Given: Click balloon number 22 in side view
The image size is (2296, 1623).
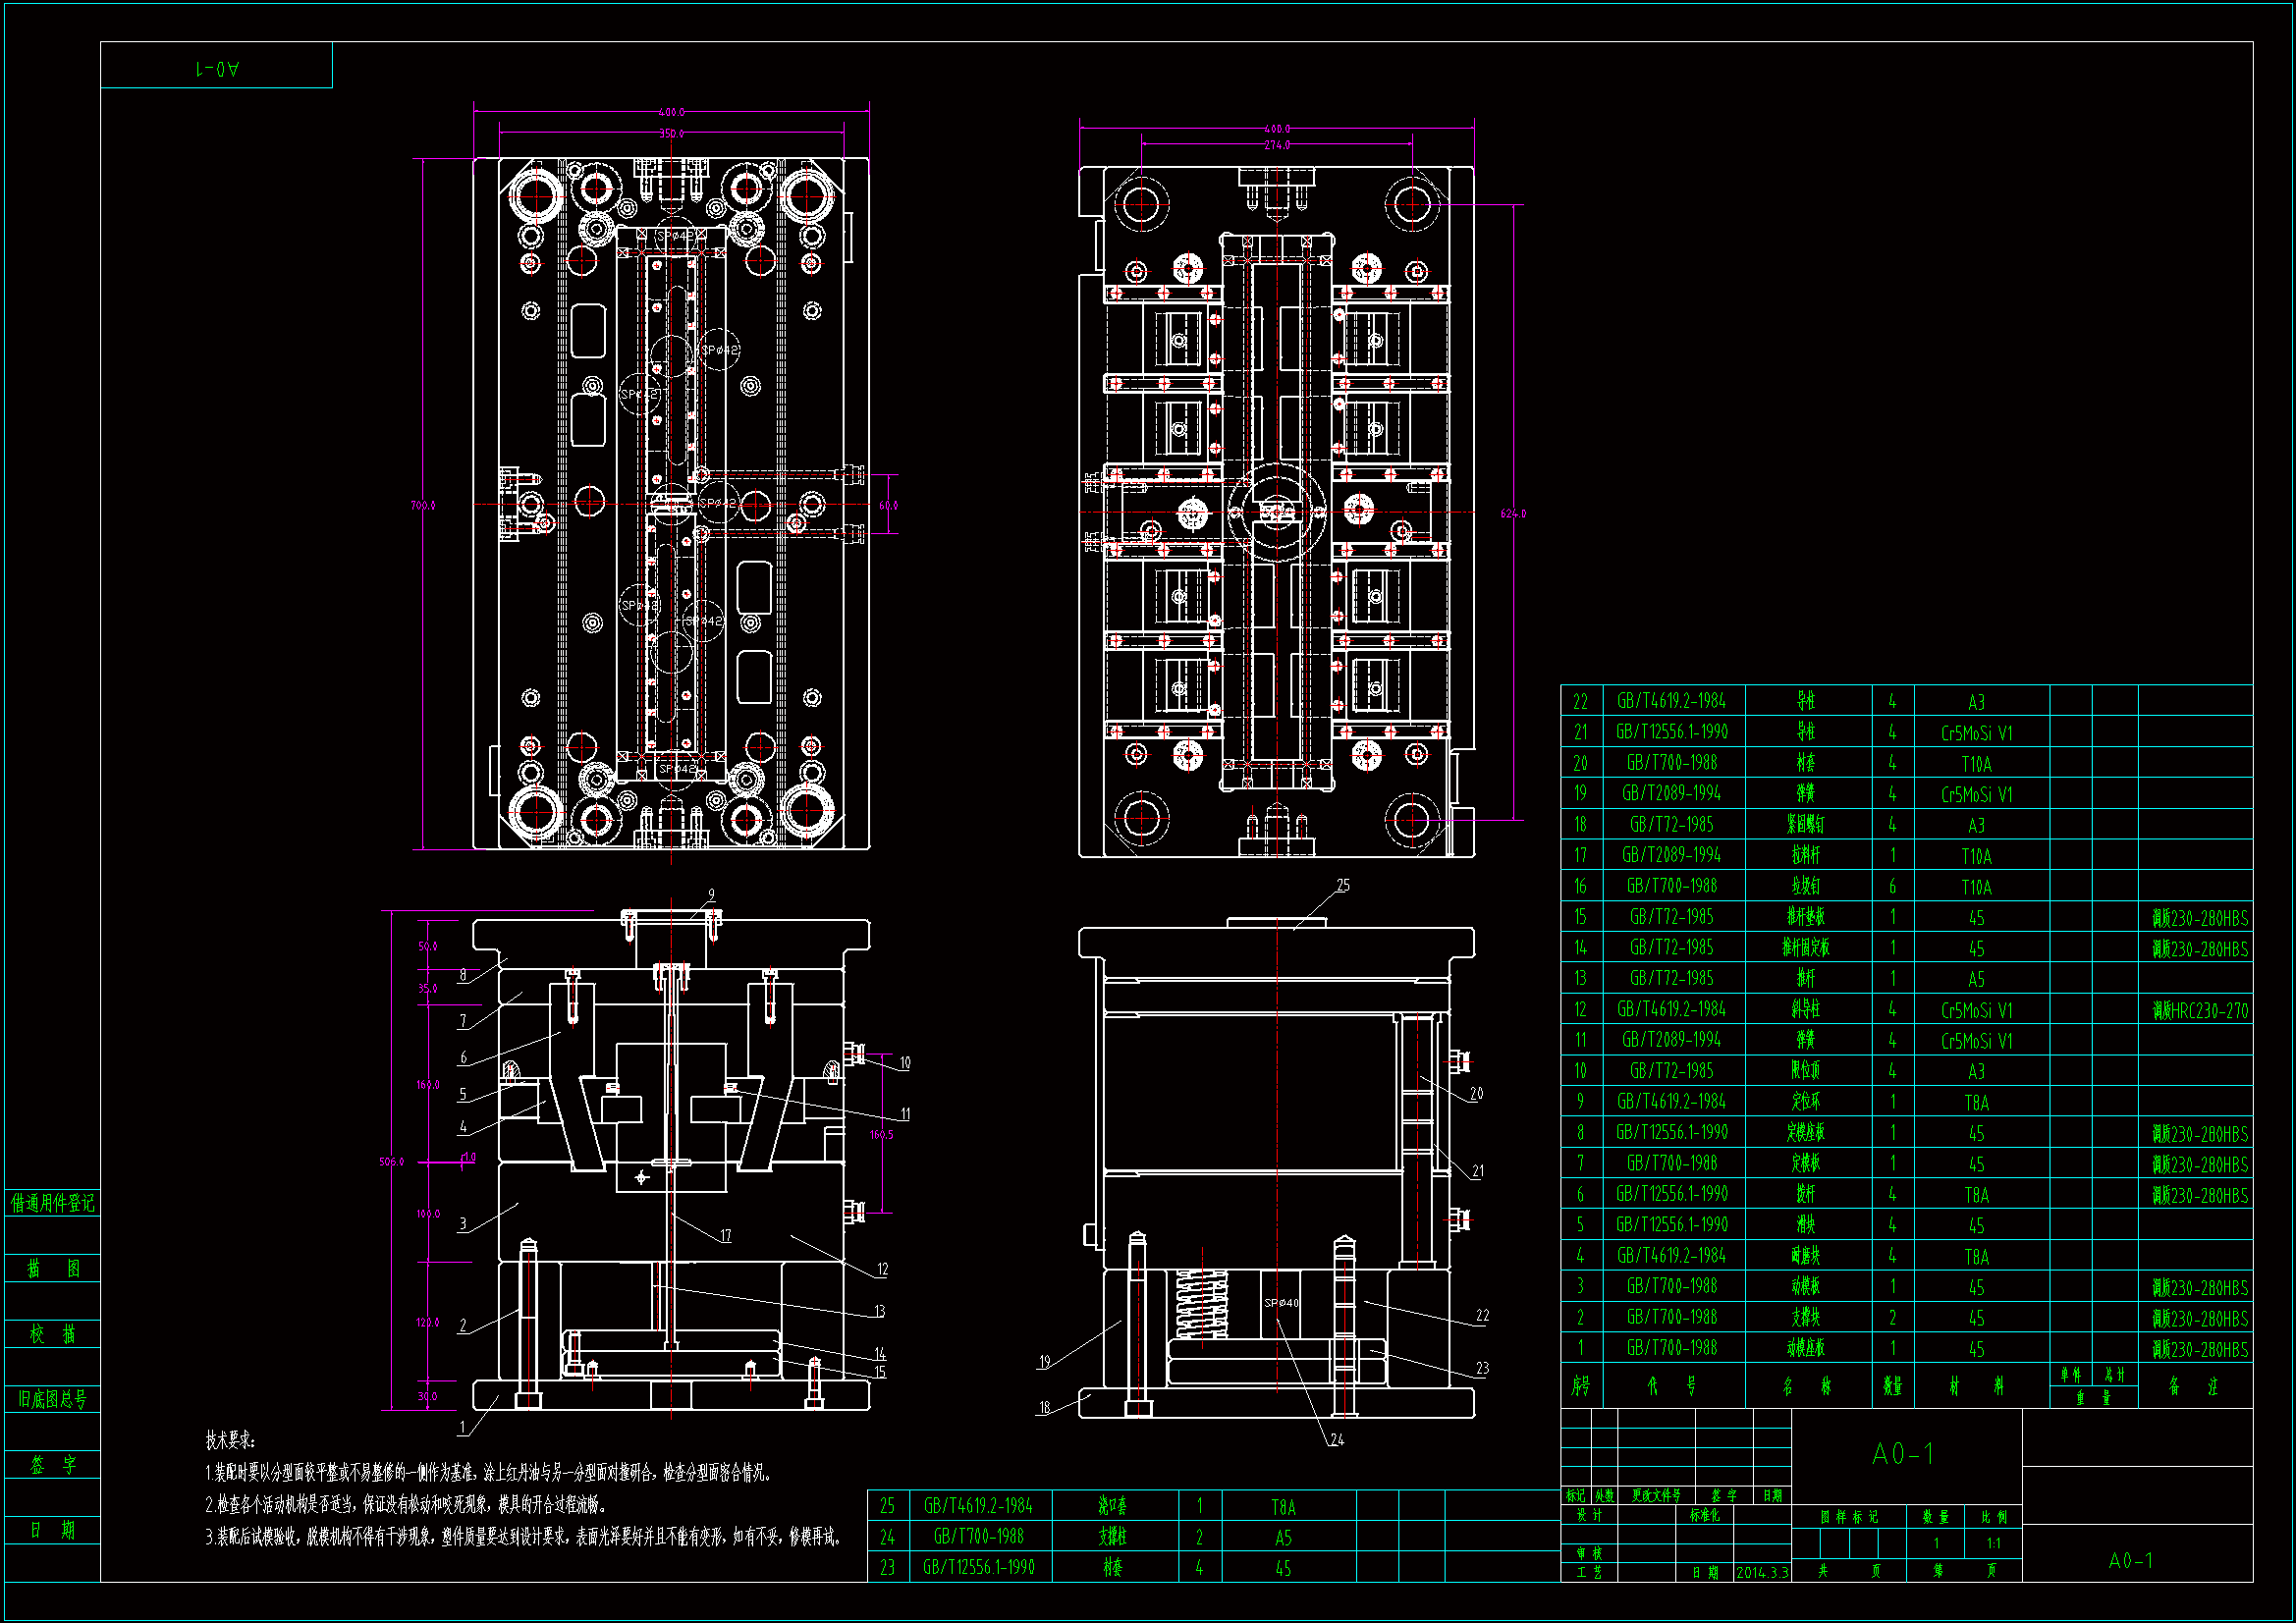Looking at the screenshot, I should [x=1482, y=1316].
